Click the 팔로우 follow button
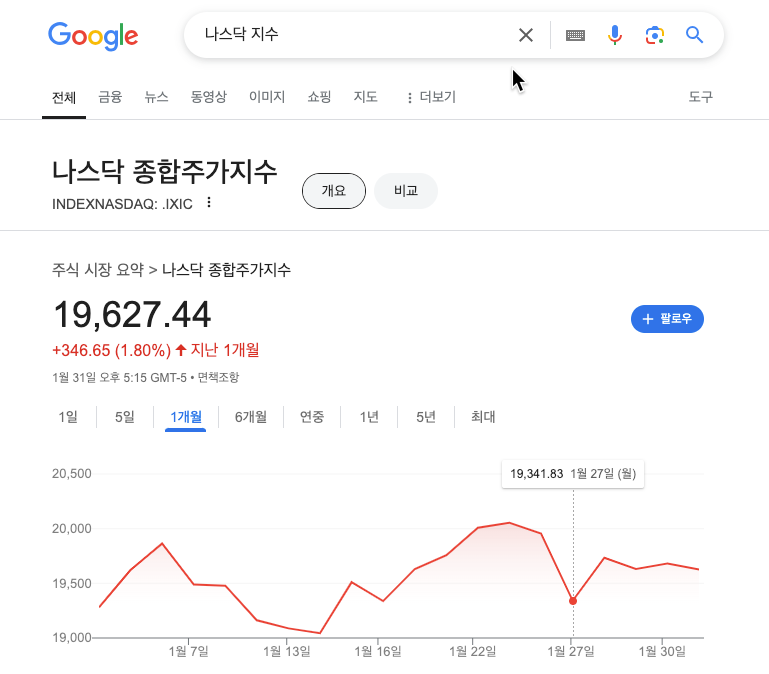 667,319
